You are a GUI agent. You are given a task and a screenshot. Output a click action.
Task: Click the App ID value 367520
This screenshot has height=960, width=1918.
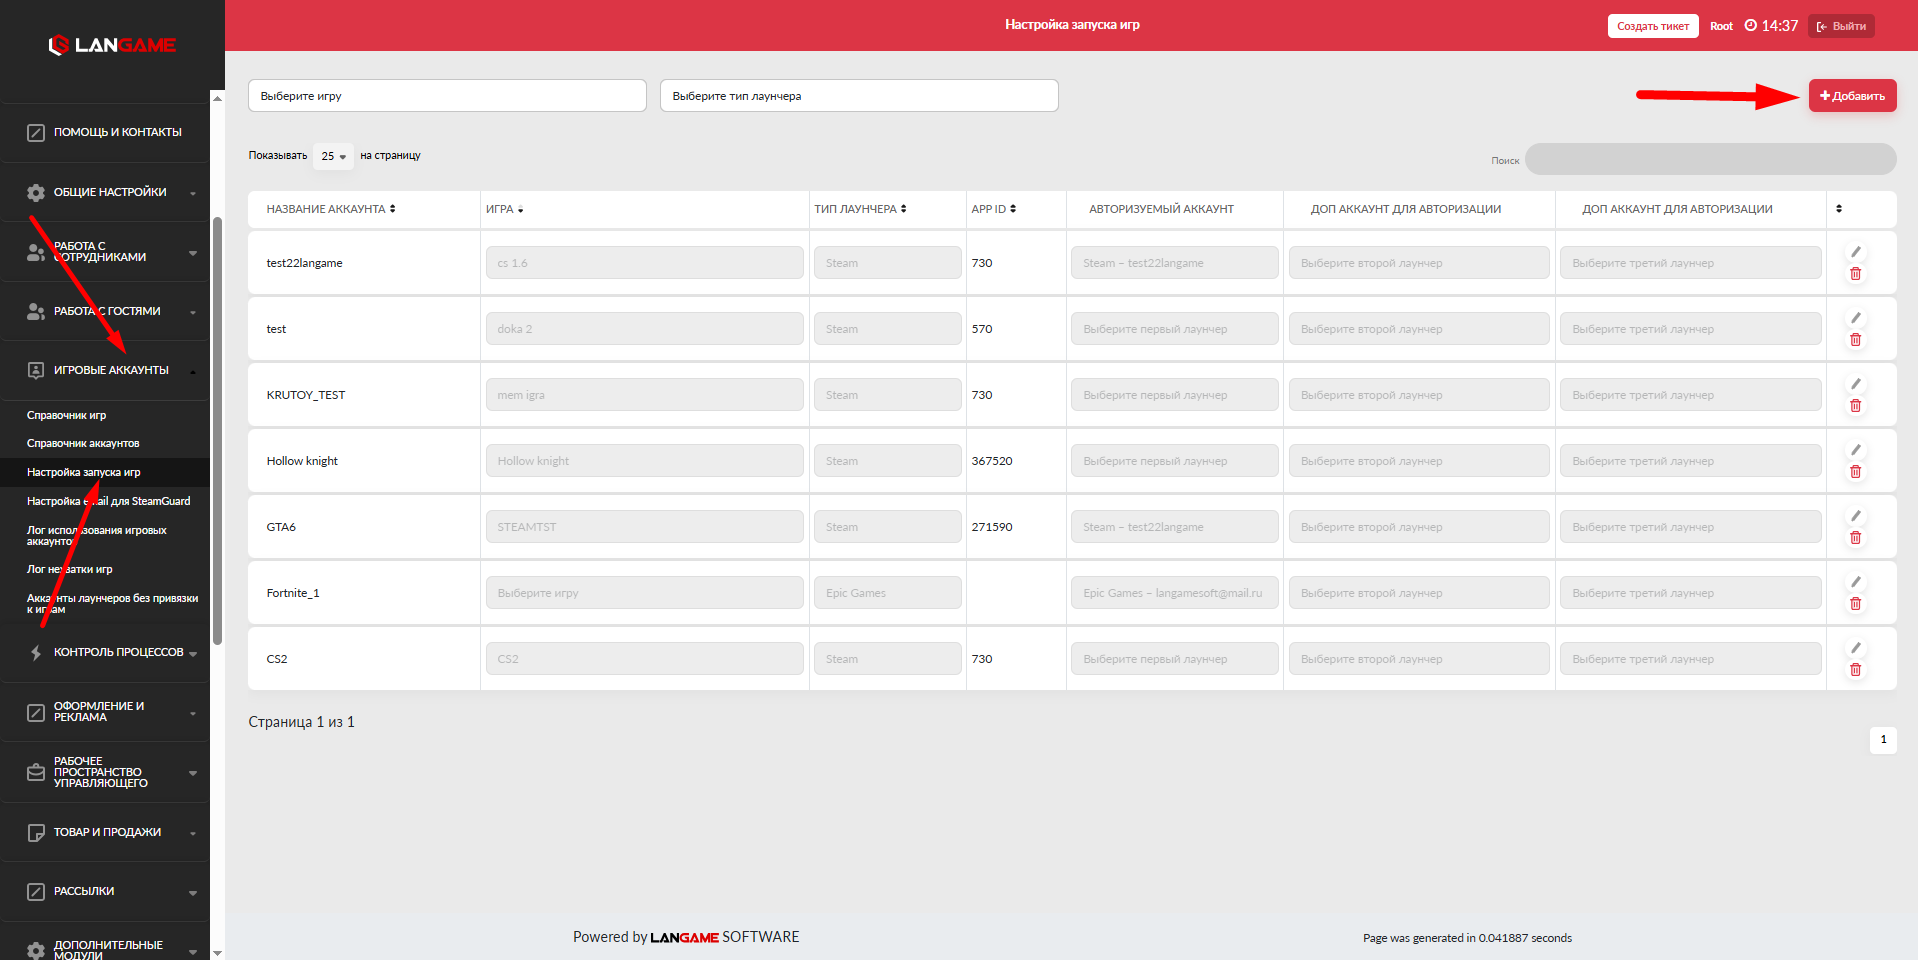(x=992, y=461)
